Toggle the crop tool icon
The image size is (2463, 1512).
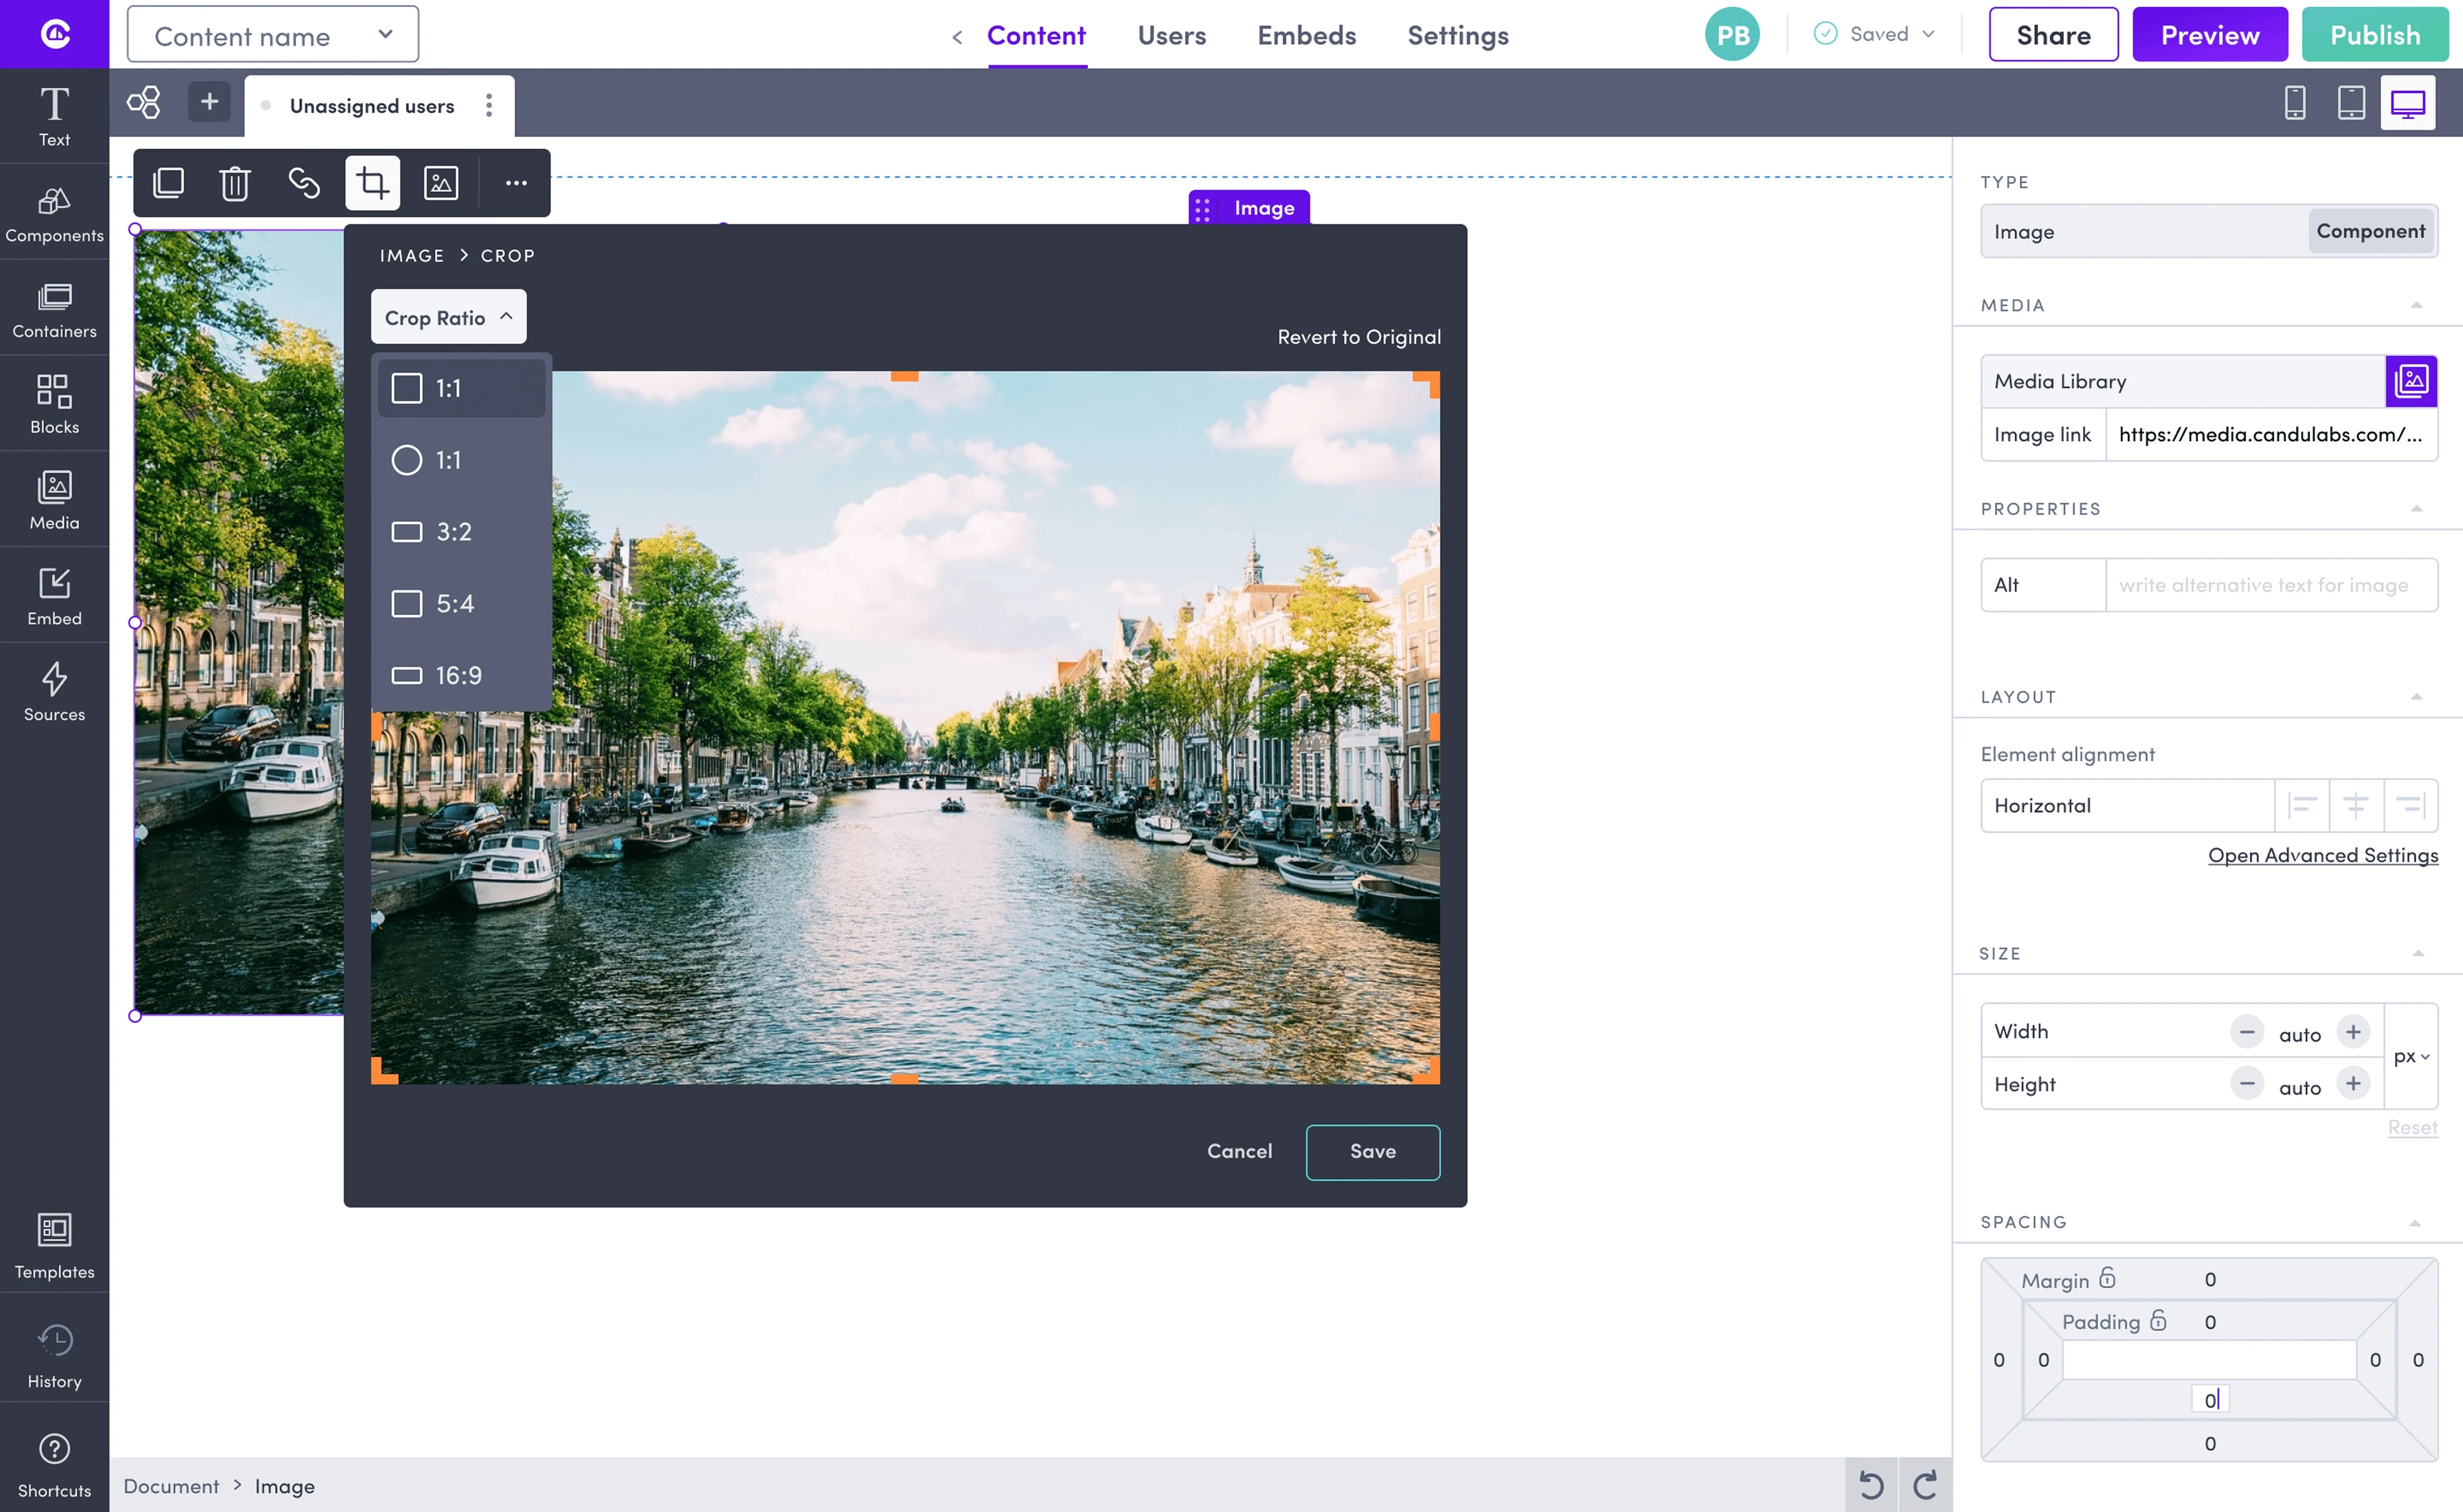372,183
